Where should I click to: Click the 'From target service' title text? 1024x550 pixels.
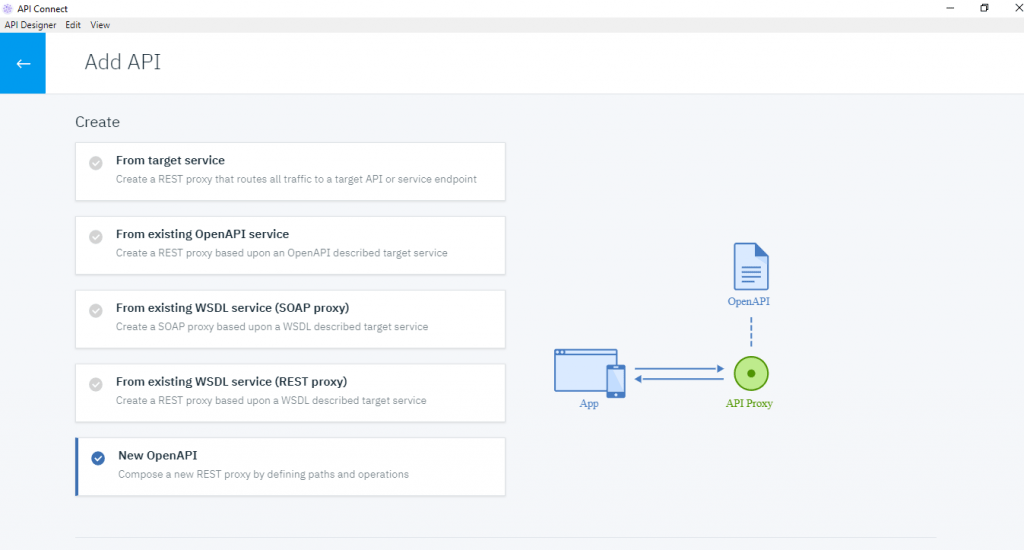170,160
